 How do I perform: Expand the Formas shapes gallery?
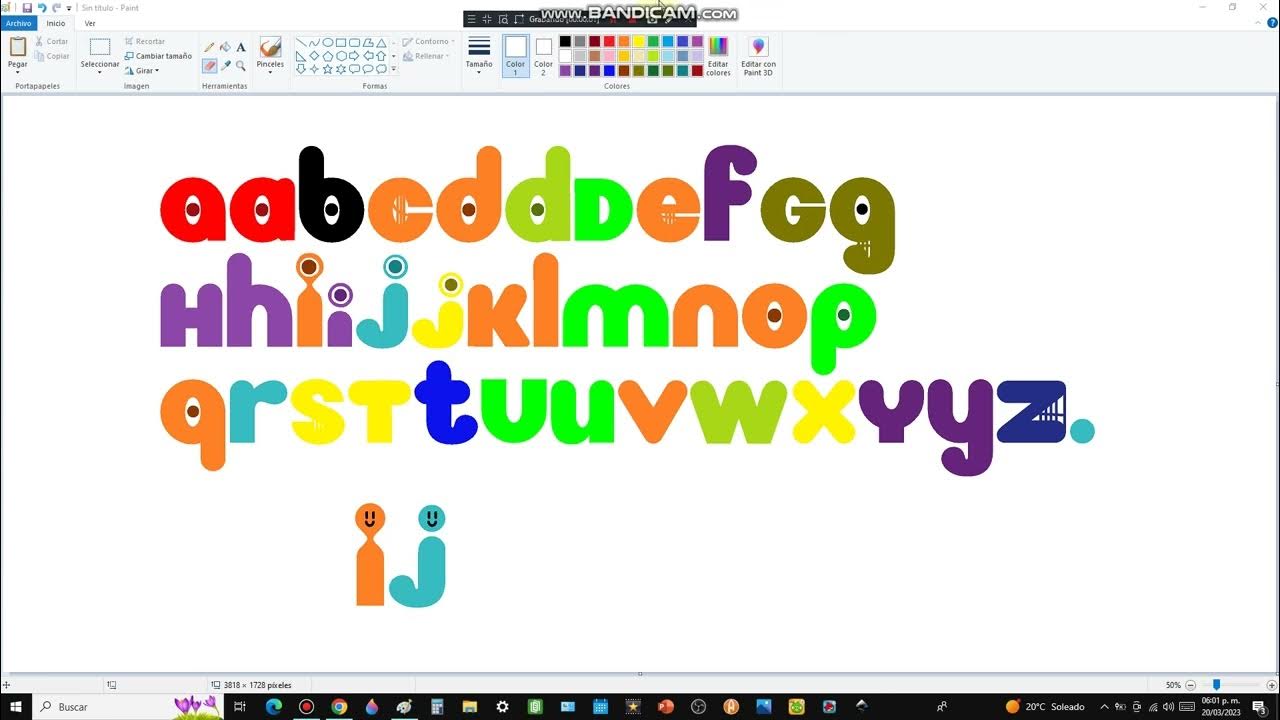click(x=393, y=70)
